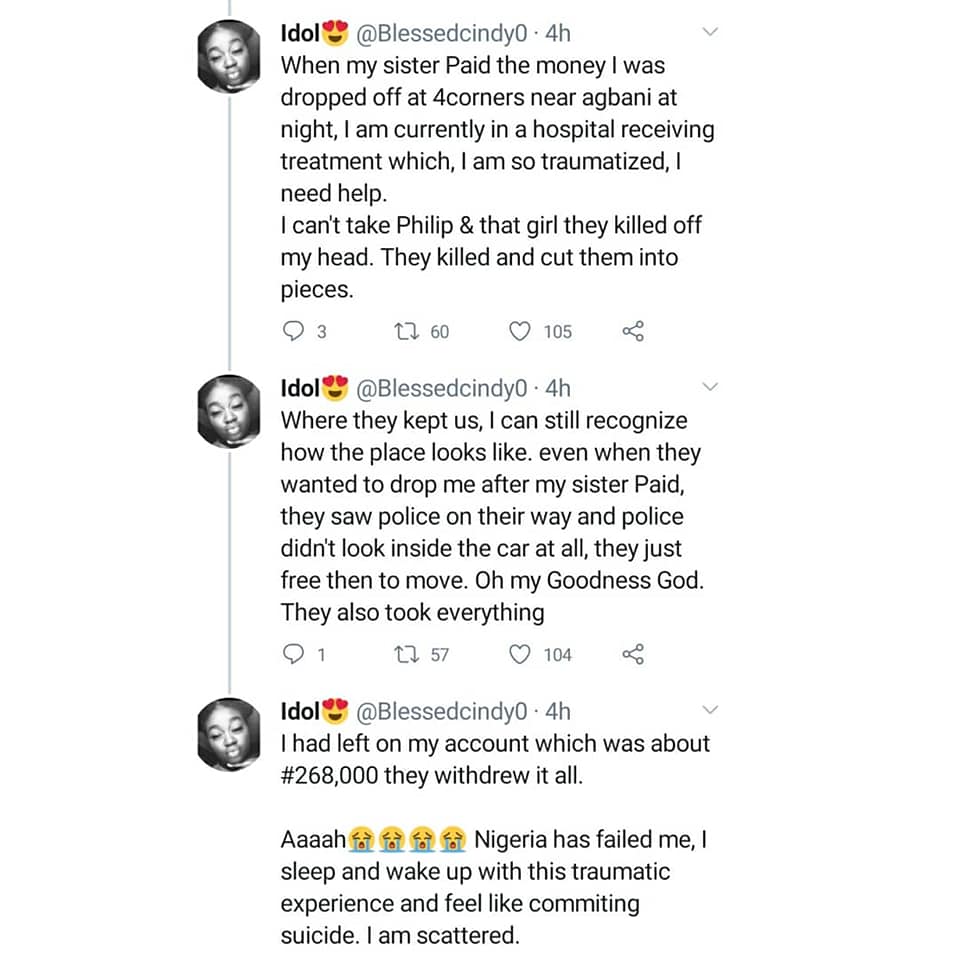Like the tweet with 105 likes
The image size is (960, 960).
click(520, 332)
